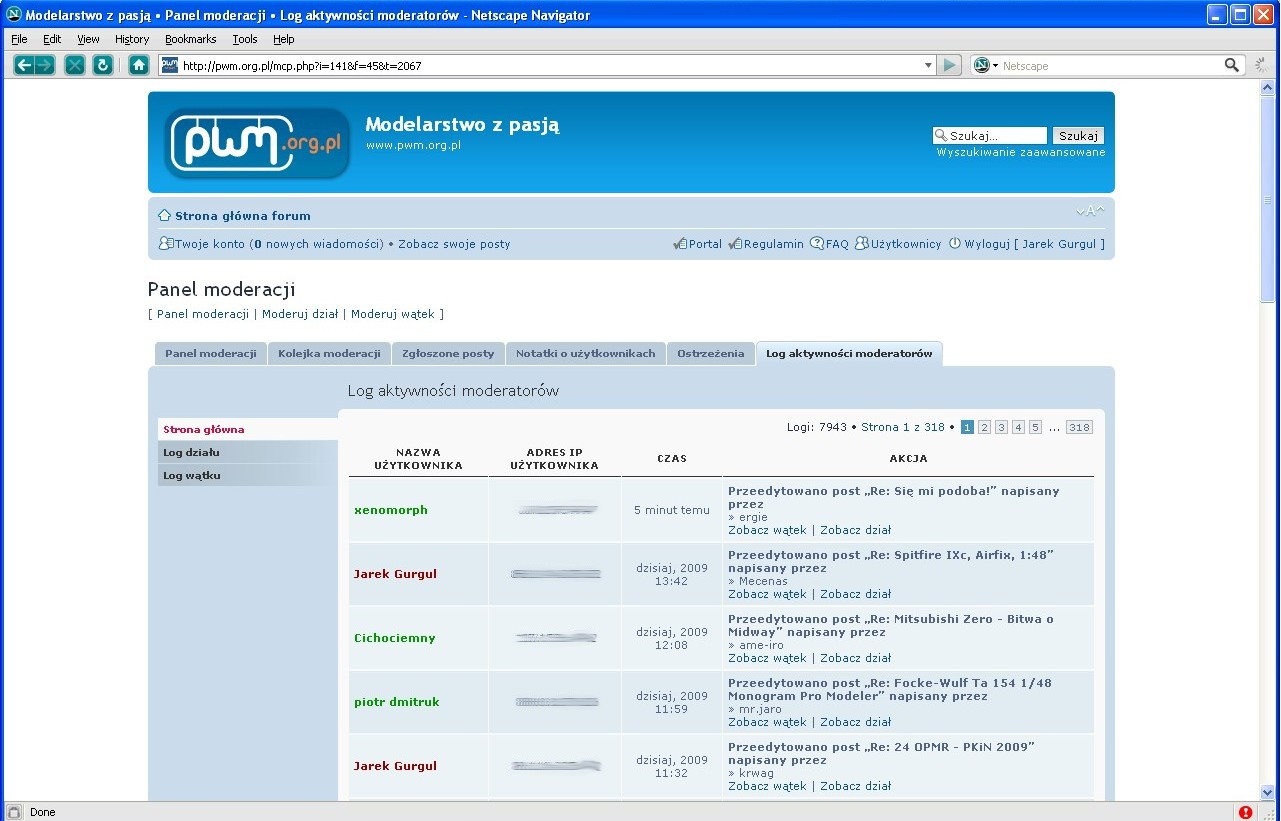Click the pwm.org.pl forum logo

coord(257,143)
